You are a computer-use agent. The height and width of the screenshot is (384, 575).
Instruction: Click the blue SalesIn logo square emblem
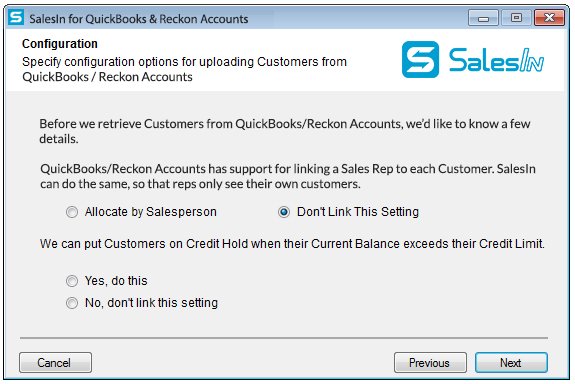click(420, 59)
